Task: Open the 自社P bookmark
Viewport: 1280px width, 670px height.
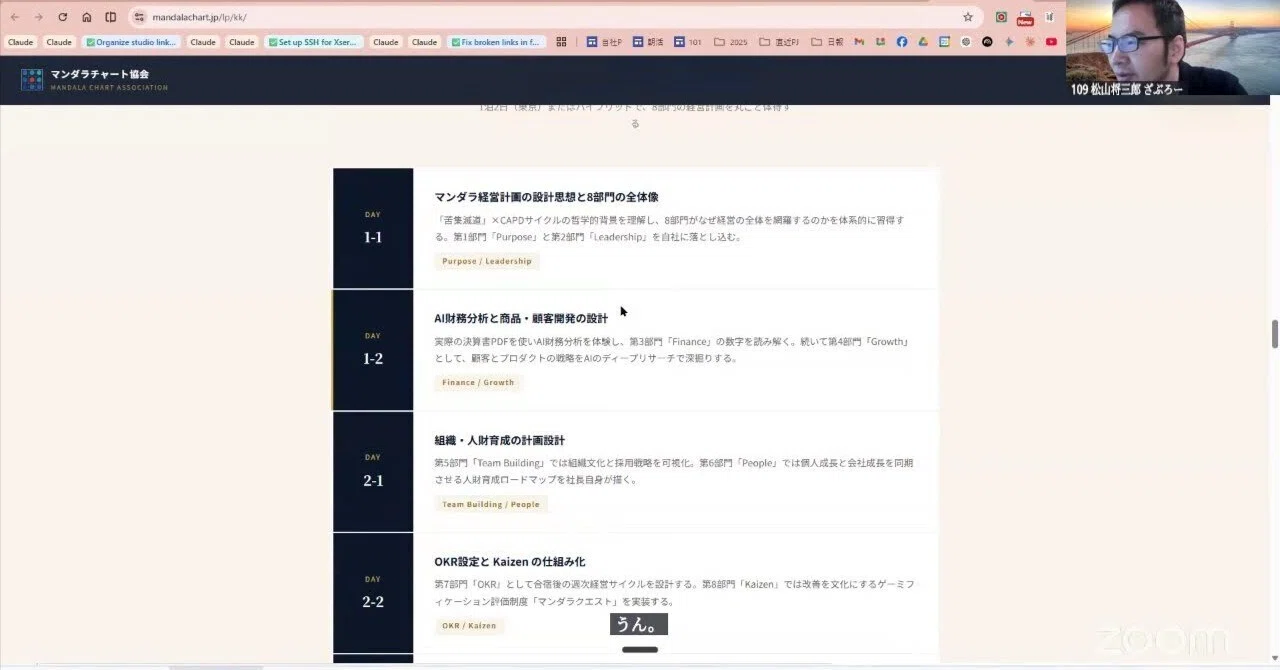Action: tap(604, 42)
